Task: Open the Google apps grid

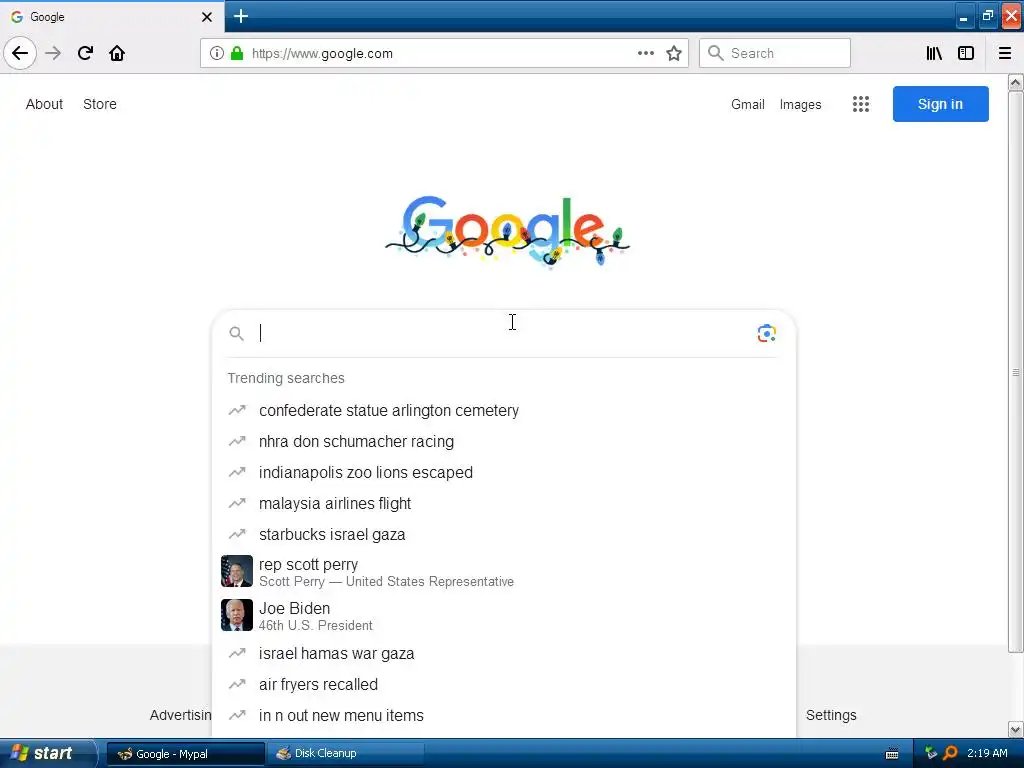Action: pyautogui.click(x=861, y=104)
